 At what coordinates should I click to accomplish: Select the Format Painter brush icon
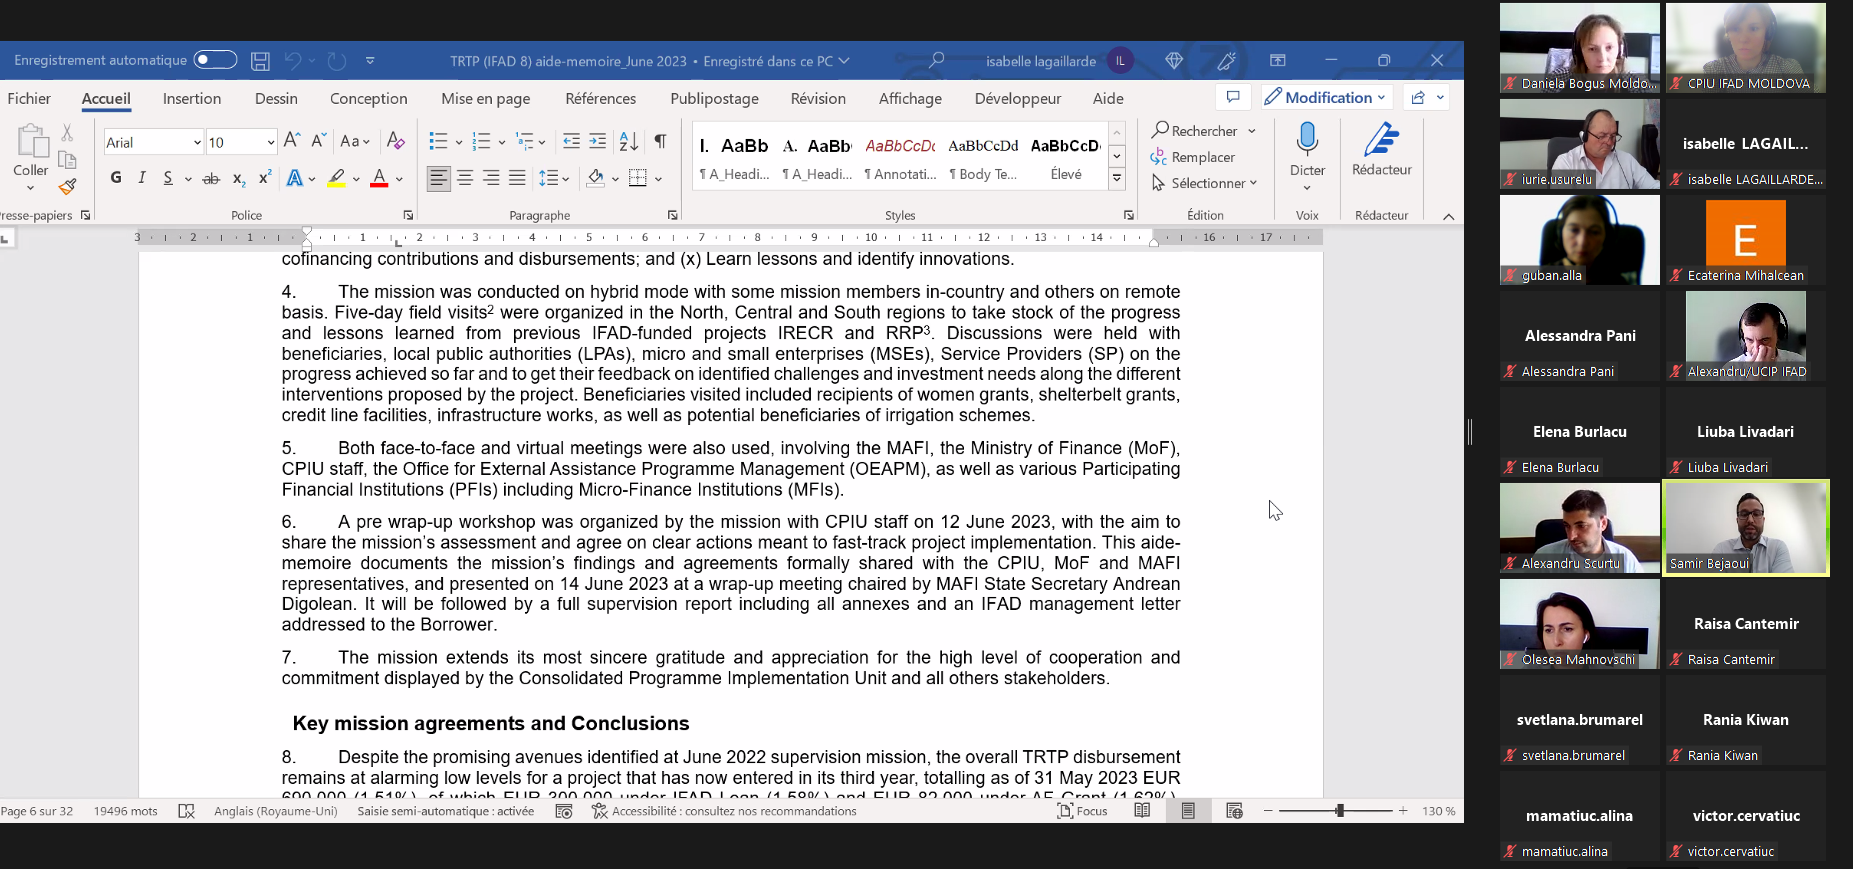67,186
